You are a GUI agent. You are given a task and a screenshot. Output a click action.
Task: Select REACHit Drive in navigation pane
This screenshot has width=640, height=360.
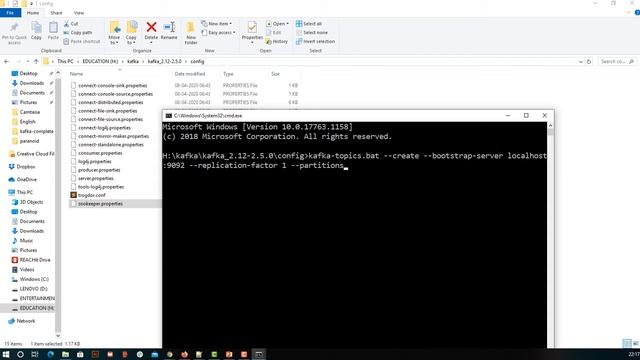[31, 260]
